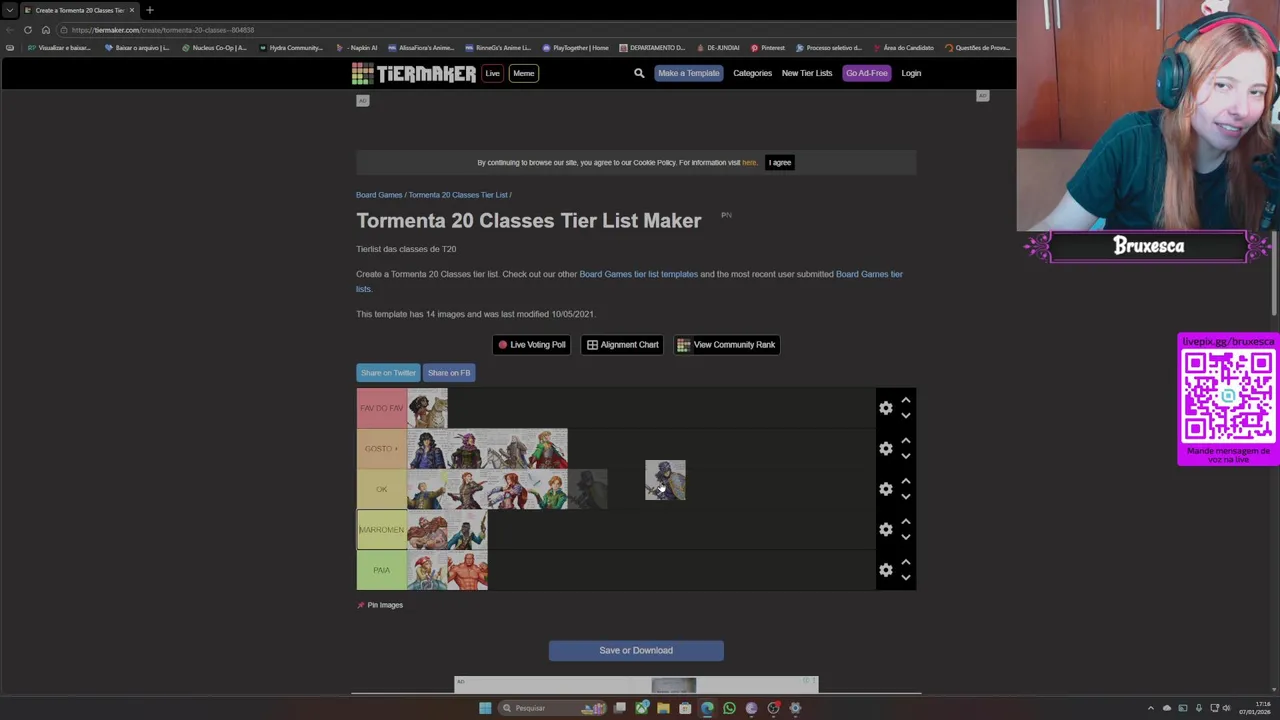This screenshot has width=1280, height=720.
Task: Move MARROMEN tier row down
Action: 906,537
